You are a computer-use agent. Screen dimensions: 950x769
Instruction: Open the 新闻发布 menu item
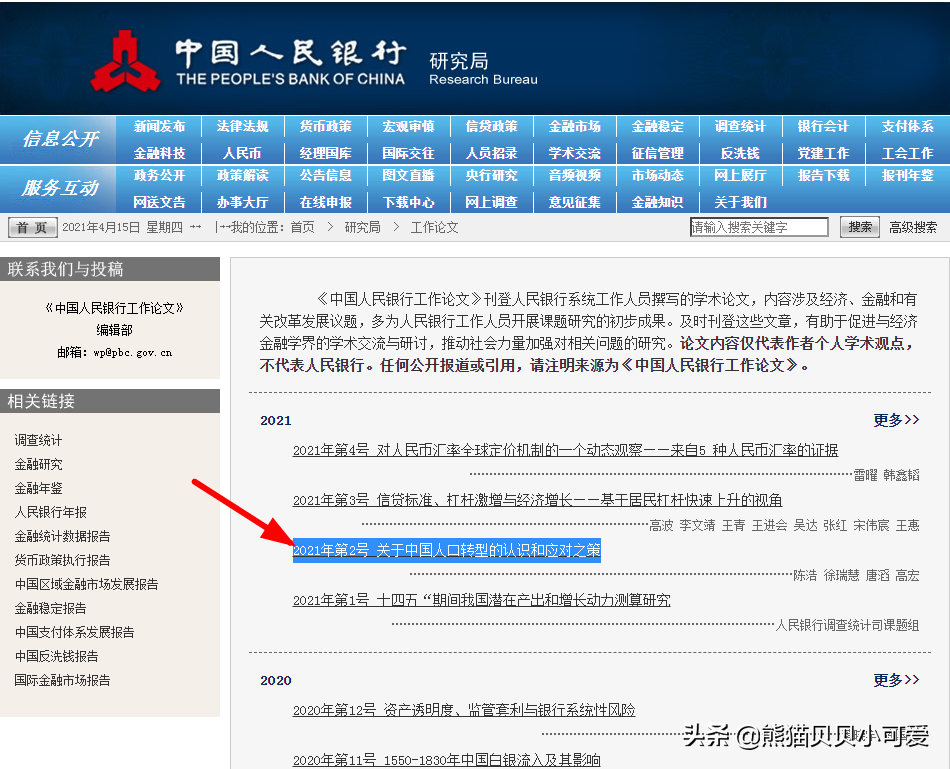[x=159, y=127]
